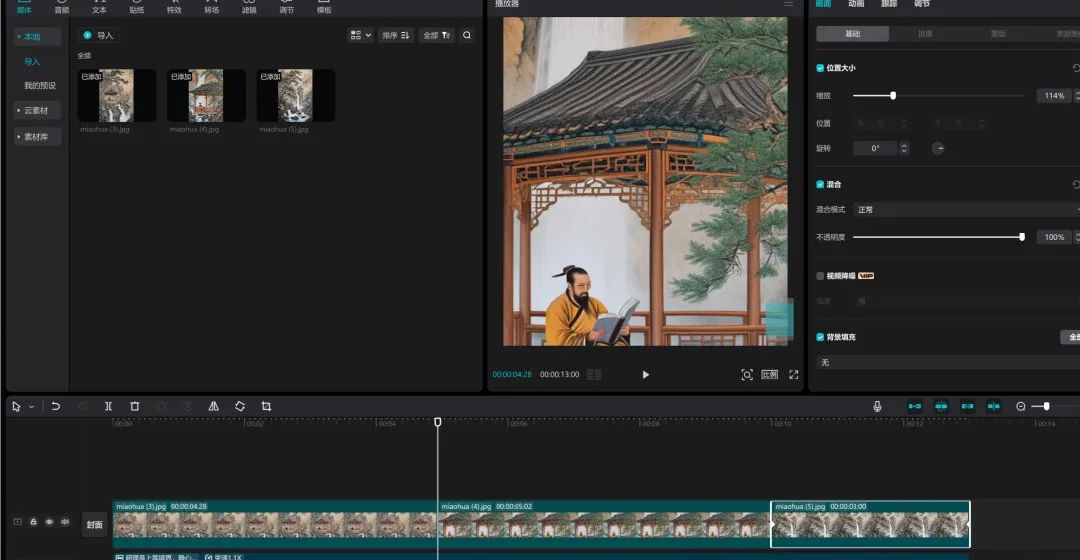Enter fullscreen preview mode
The image size is (1080, 560).
(793, 375)
